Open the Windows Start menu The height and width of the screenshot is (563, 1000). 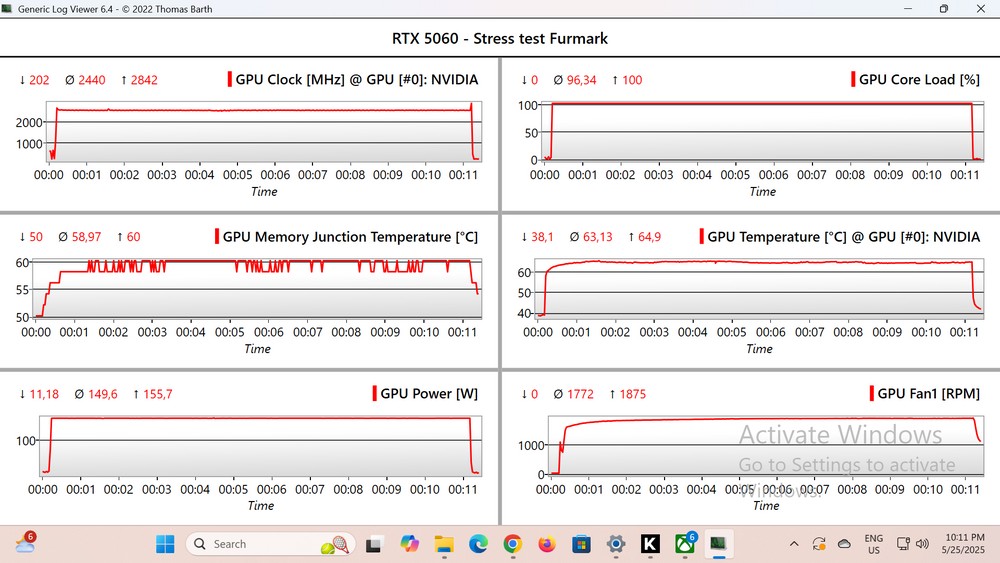pos(164,544)
